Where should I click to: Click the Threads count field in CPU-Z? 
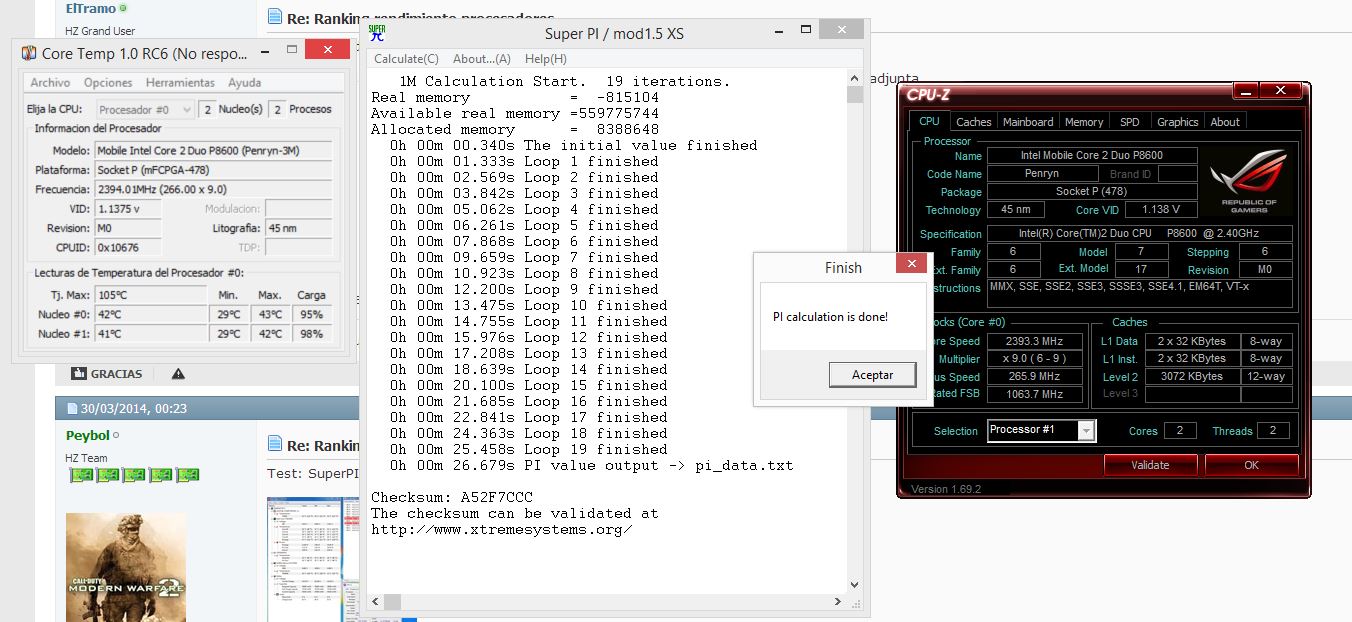point(1273,431)
